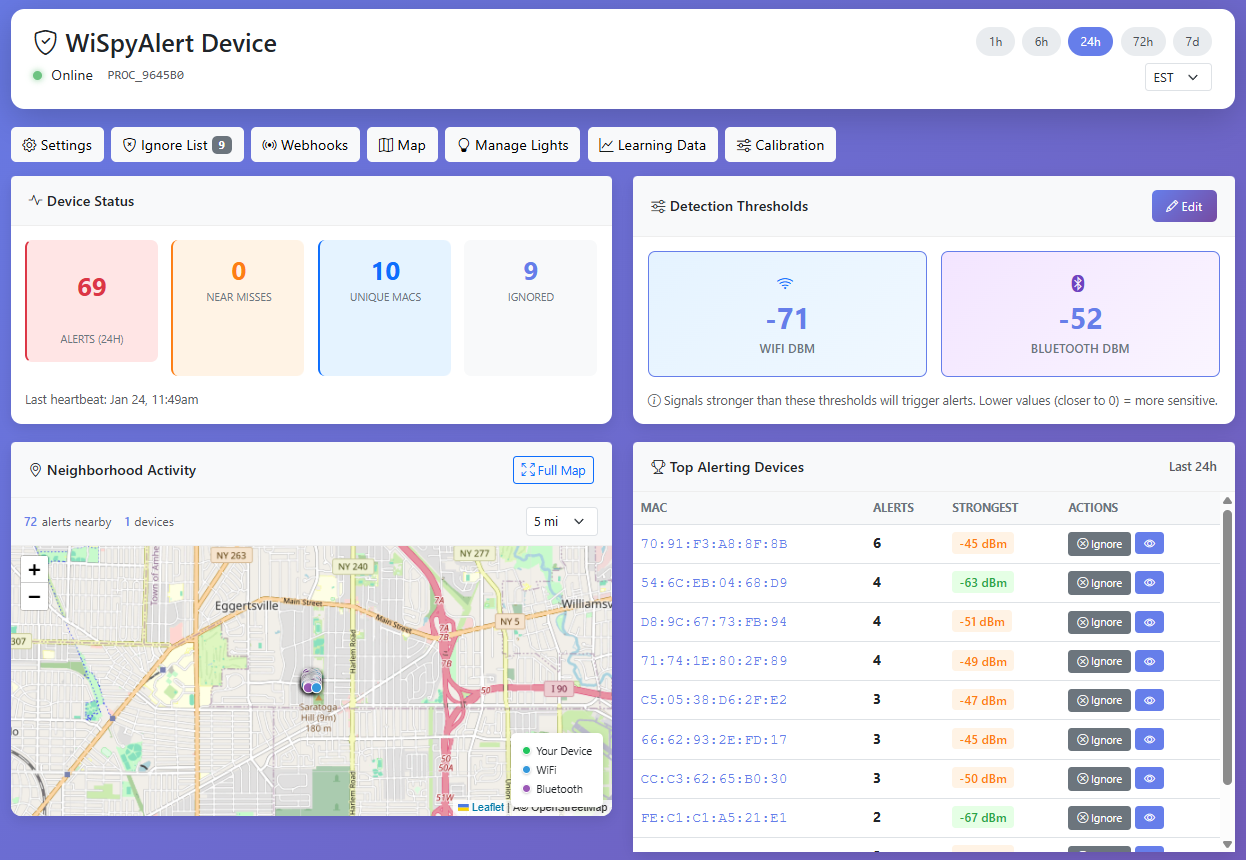Change the nearby radius from 5 mi
1246x860 pixels.
561,521
